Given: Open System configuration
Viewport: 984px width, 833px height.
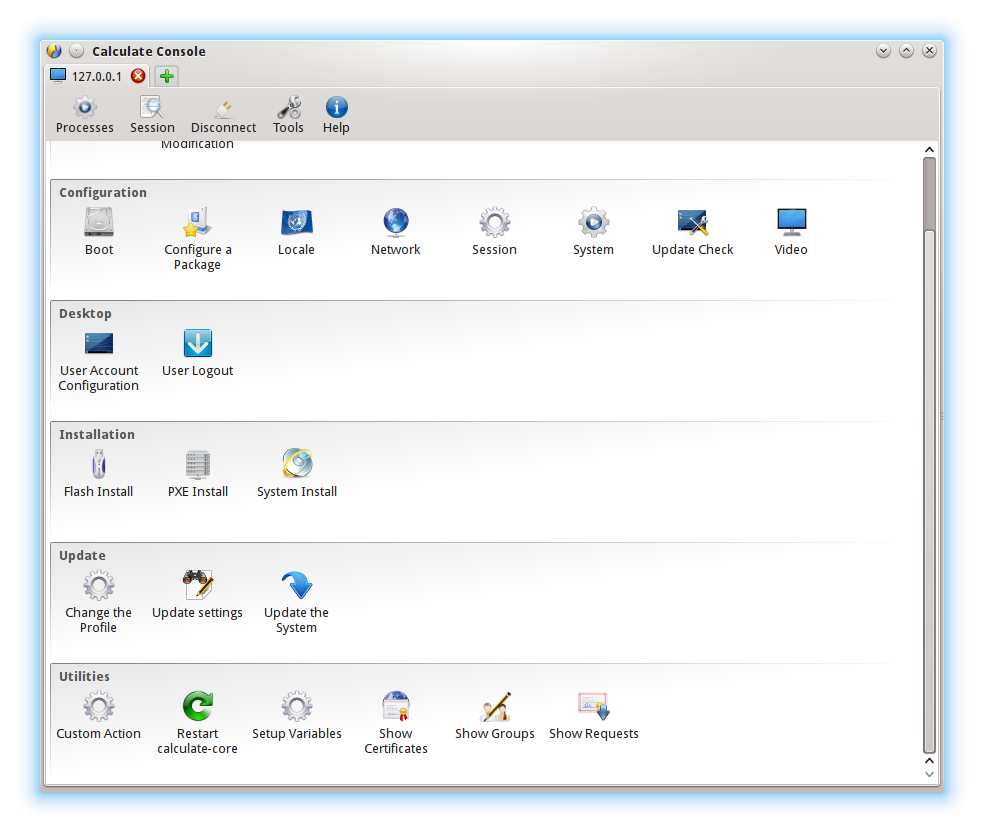Looking at the screenshot, I should (593, 232).
